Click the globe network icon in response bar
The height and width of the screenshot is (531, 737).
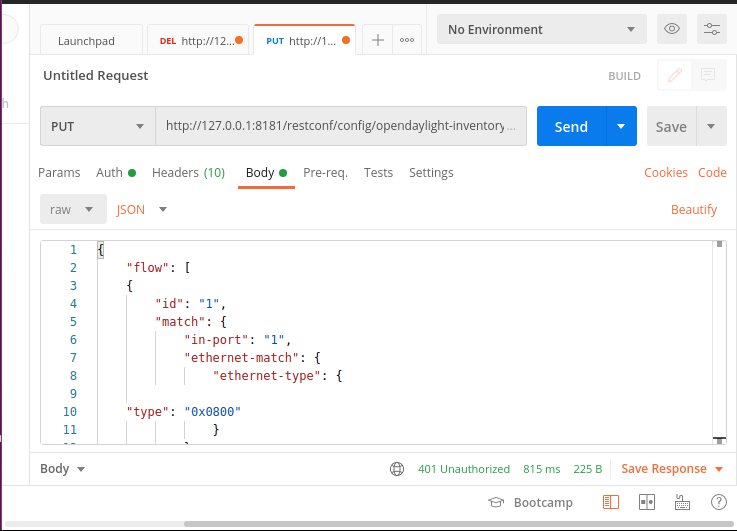point(397,469)
